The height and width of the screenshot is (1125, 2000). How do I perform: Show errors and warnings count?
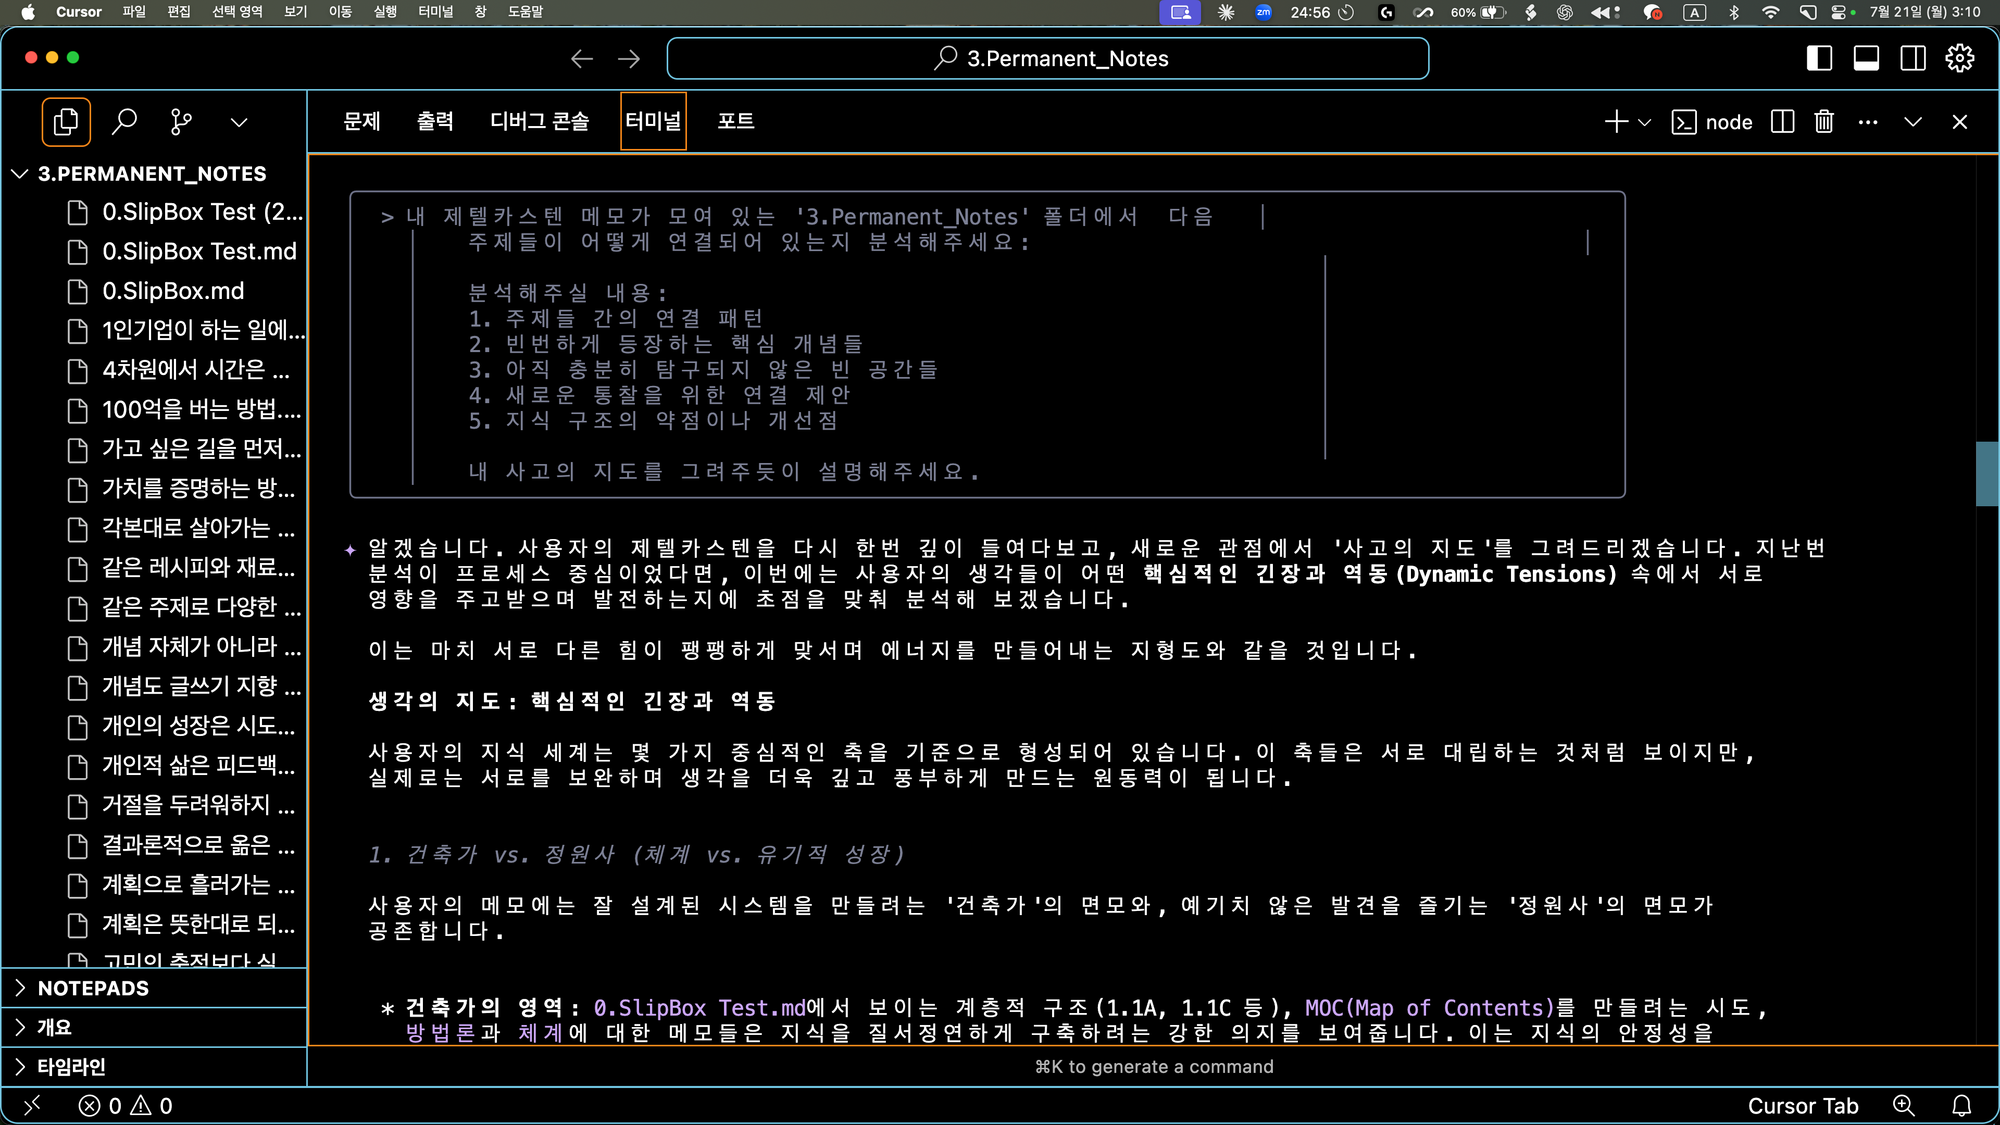pyautogui.click(x=126, y=1106)
